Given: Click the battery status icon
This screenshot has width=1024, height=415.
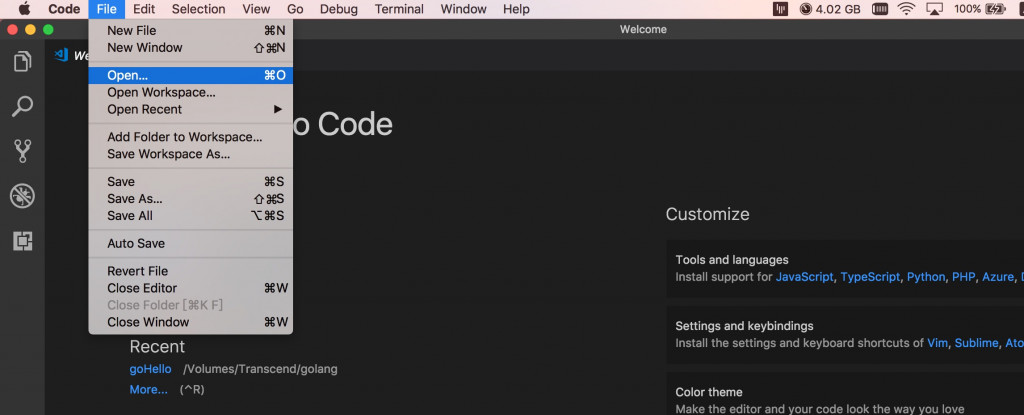Looking at the screenshot, I should [x=996, y=9].
